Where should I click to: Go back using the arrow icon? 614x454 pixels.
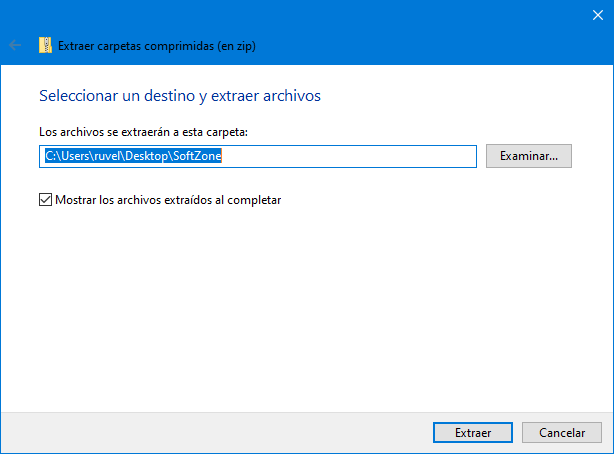[14, 45]
